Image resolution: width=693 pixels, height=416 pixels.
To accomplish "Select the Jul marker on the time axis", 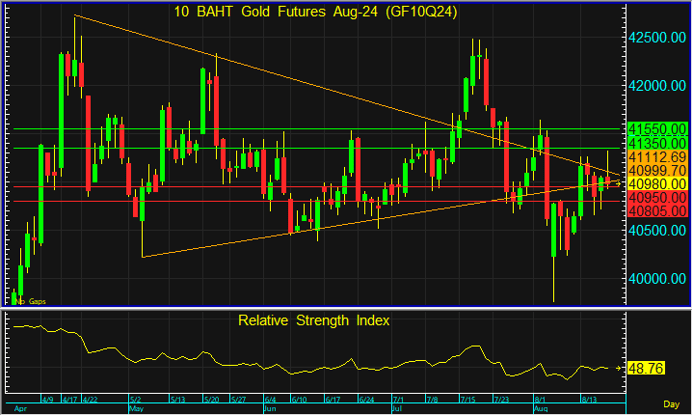I will pos(398,410).
